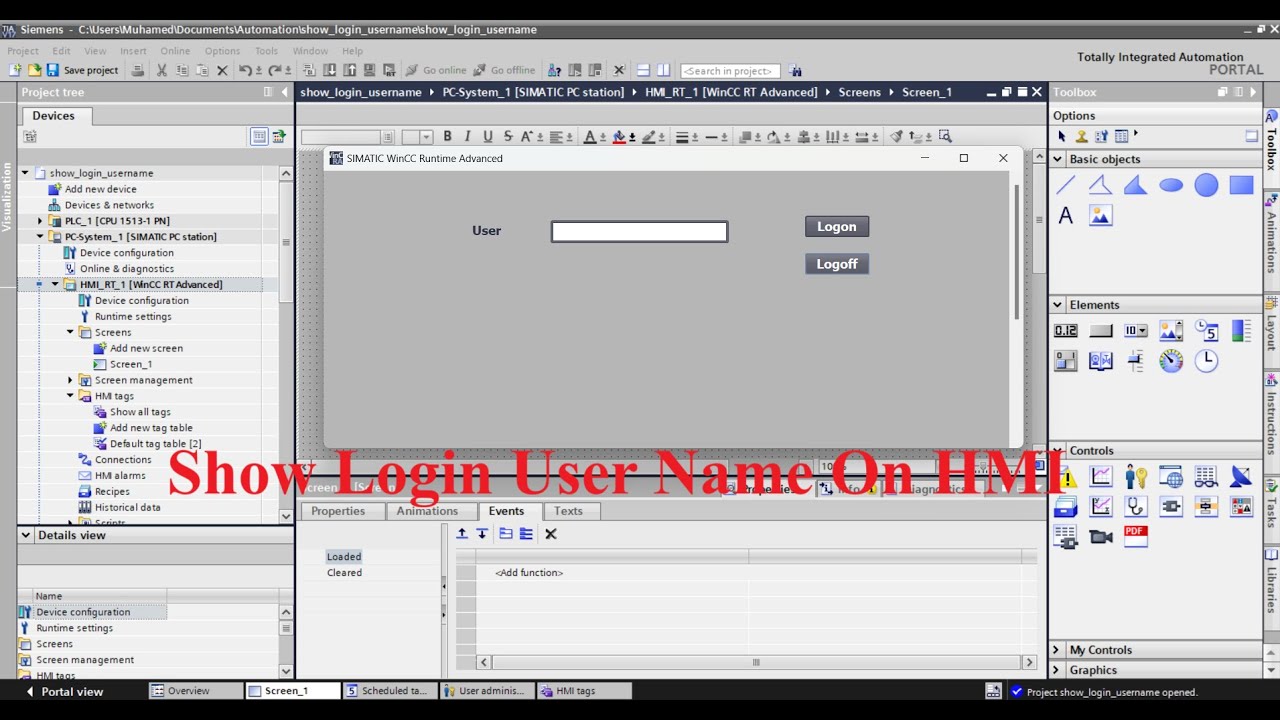1280x720 pixels.
Task: Select the HTML browser control
Action: tap(1171, 477)
